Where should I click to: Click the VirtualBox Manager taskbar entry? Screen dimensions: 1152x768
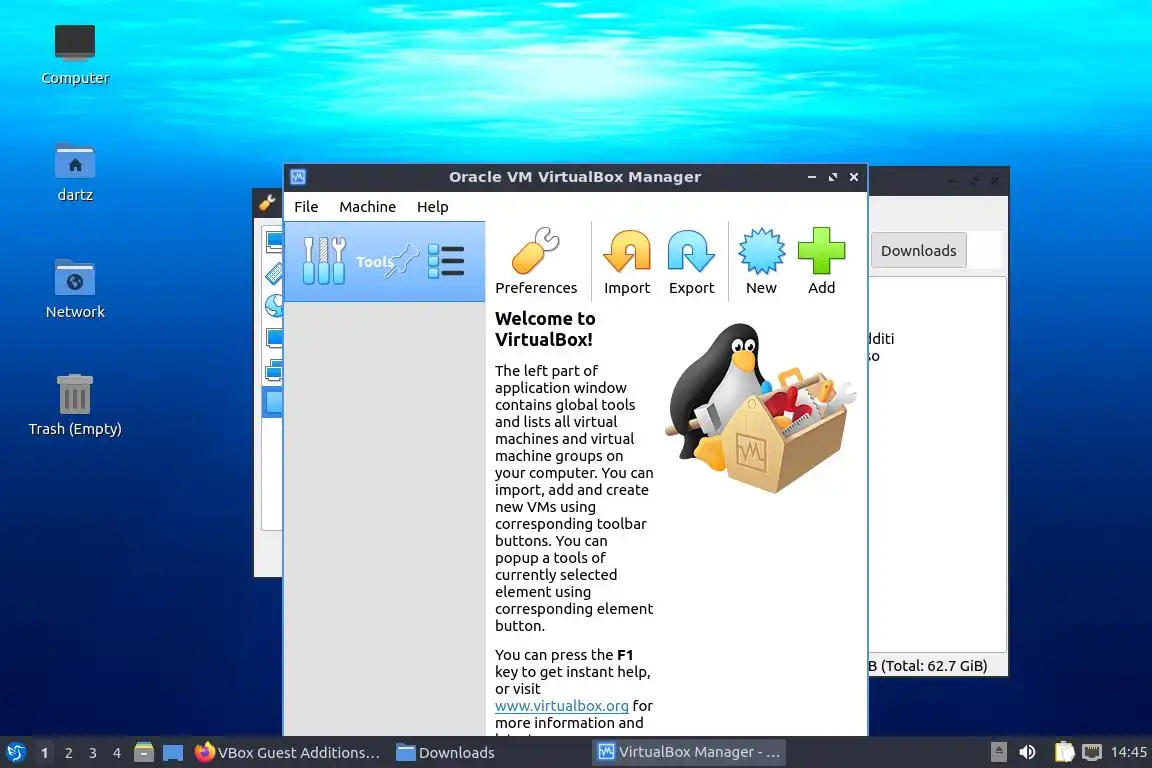click(688, 753)
